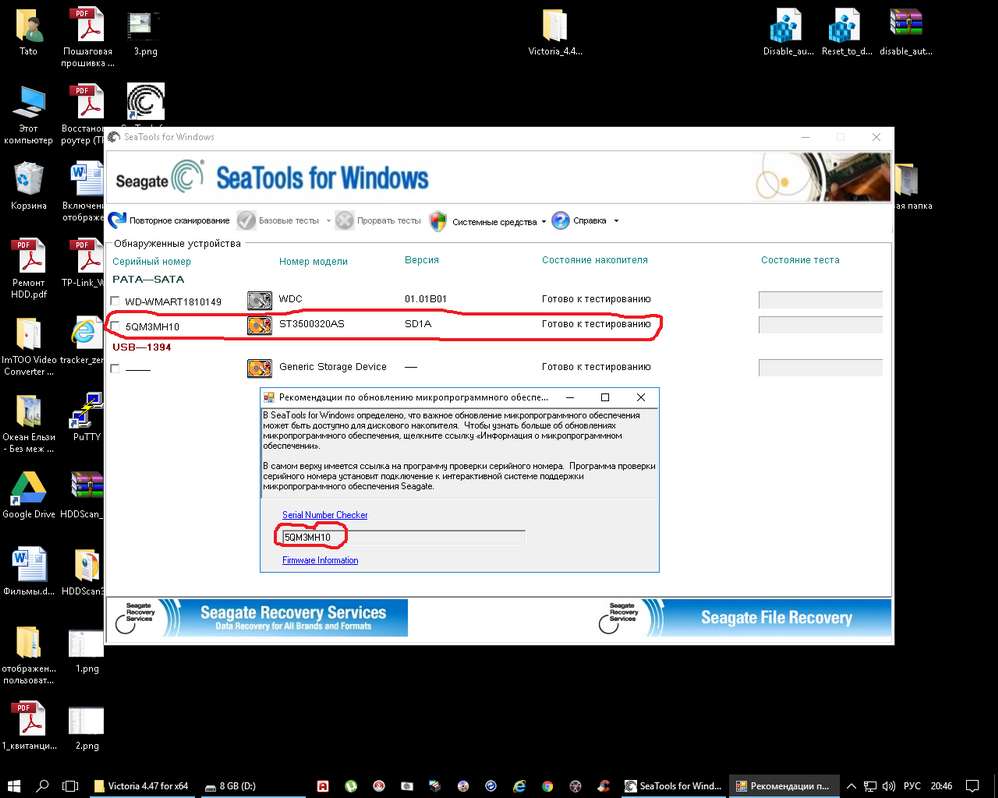Expand the Справка dropdown arrow
Viewport: 998px width, 798px height.
[616, 221]
